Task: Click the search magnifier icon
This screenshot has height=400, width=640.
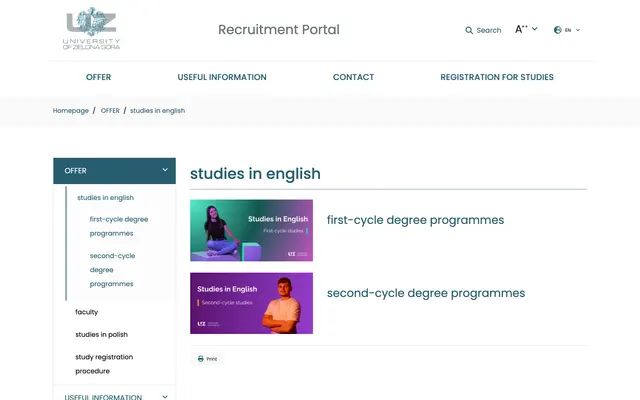Action: click(x=469, y=30)
